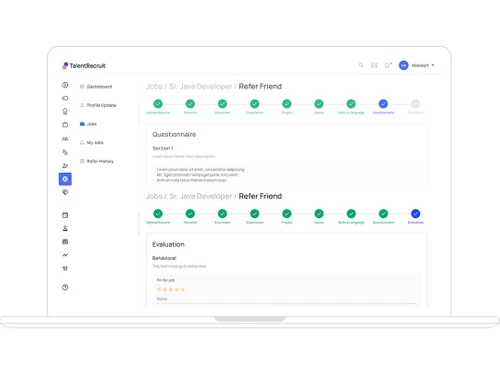
Task: Open the My Jobs menu item
Action: tap(92, 143)
